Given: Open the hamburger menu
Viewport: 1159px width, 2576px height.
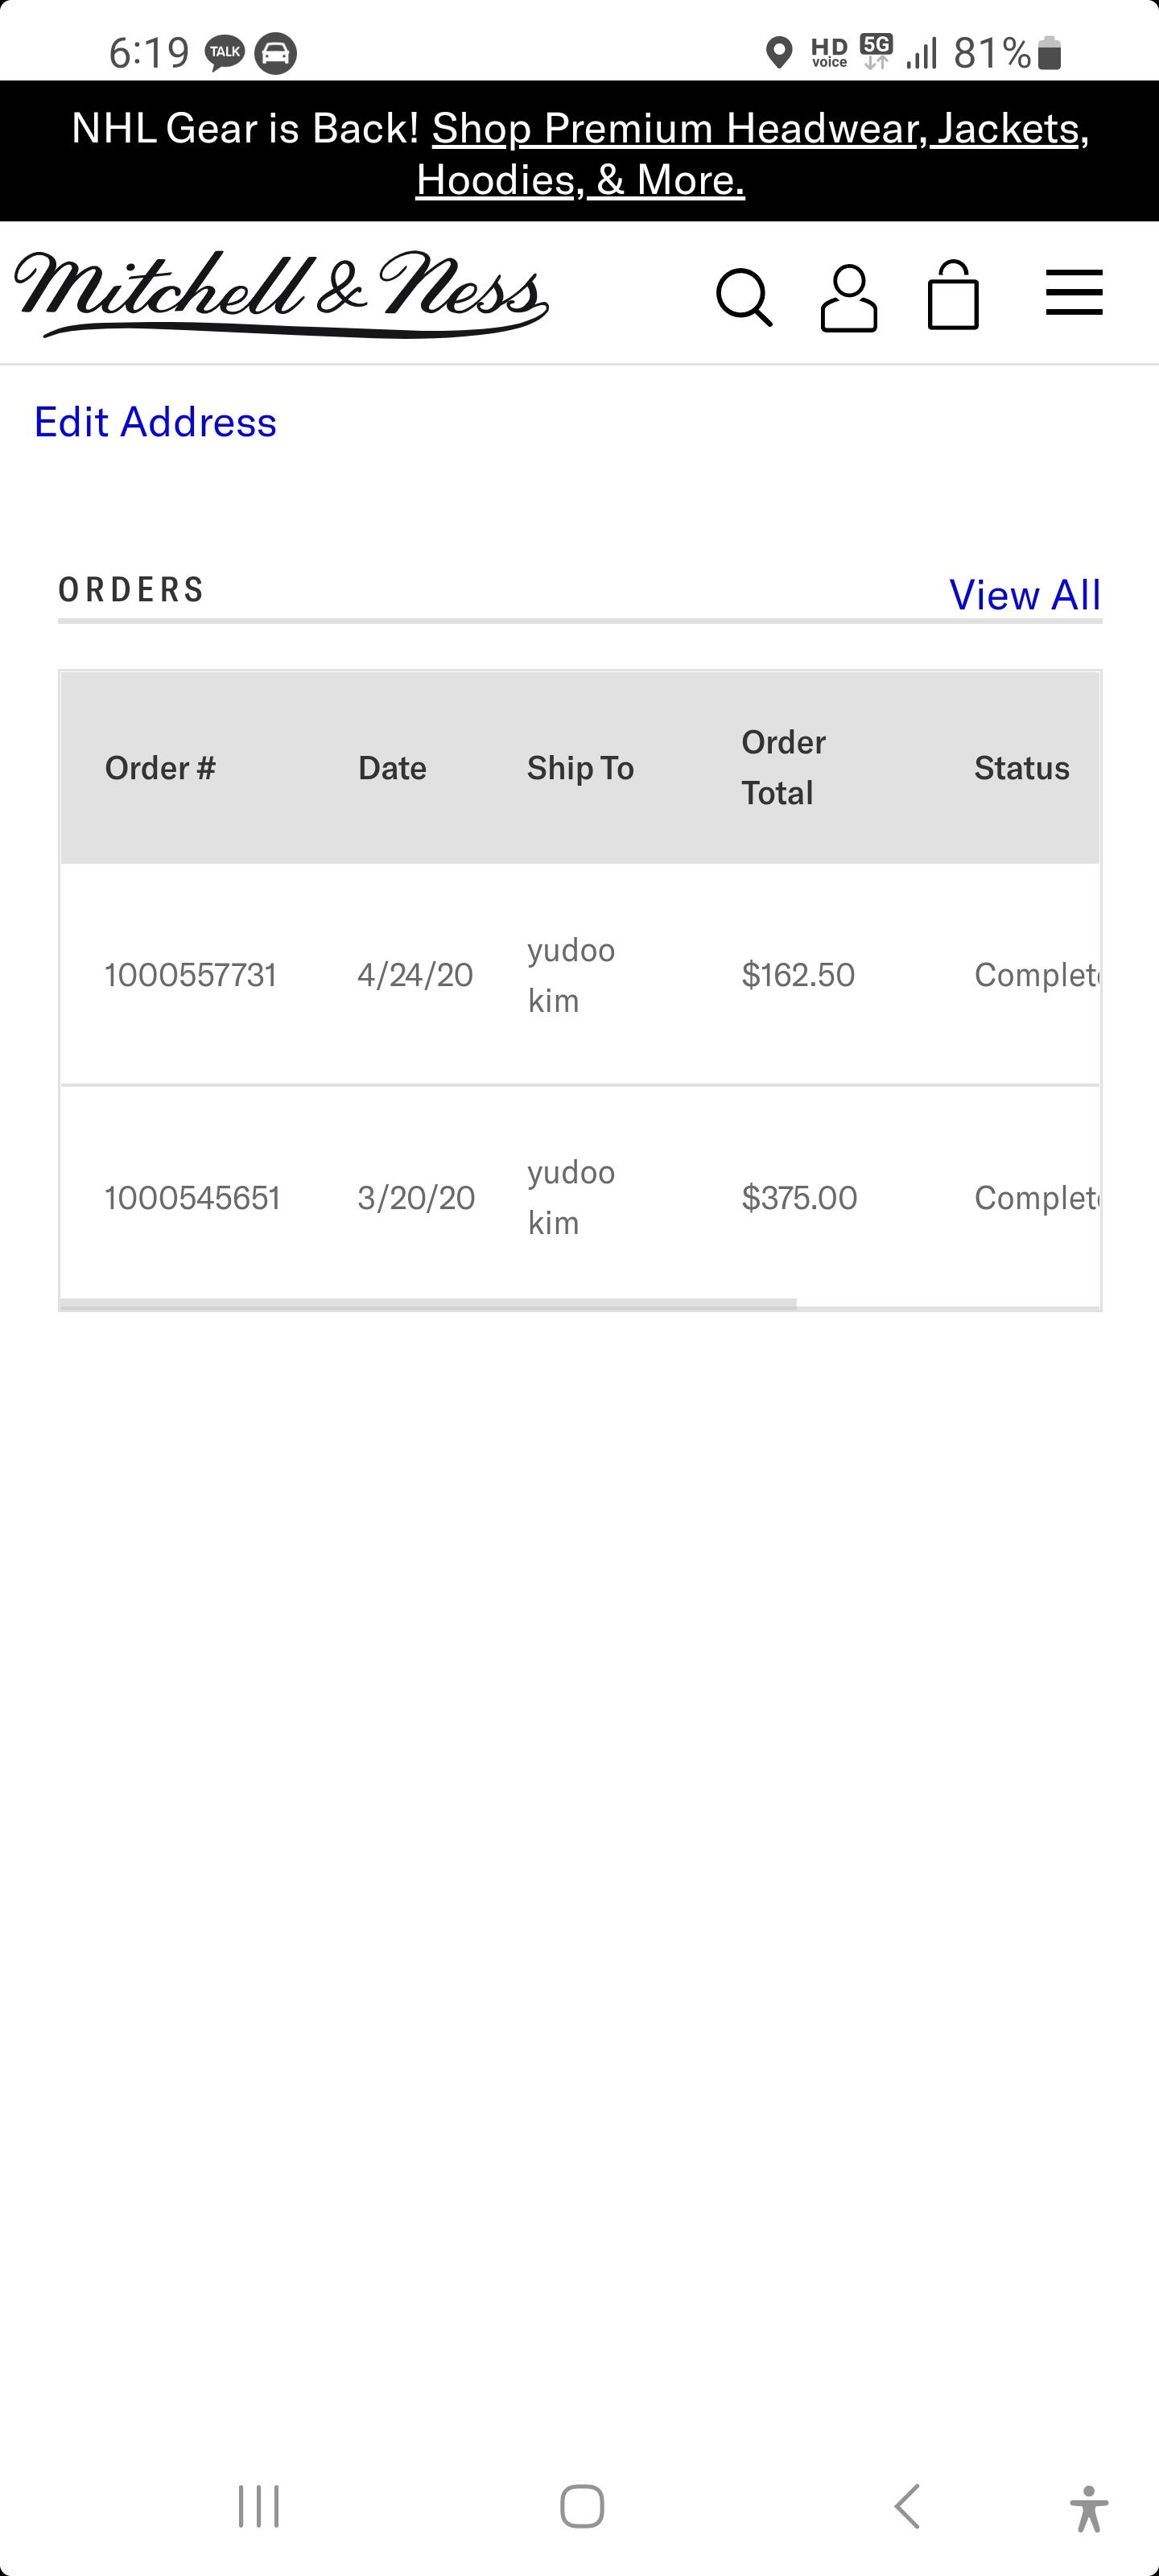Looking at the screenshot, I should 1074,293.
